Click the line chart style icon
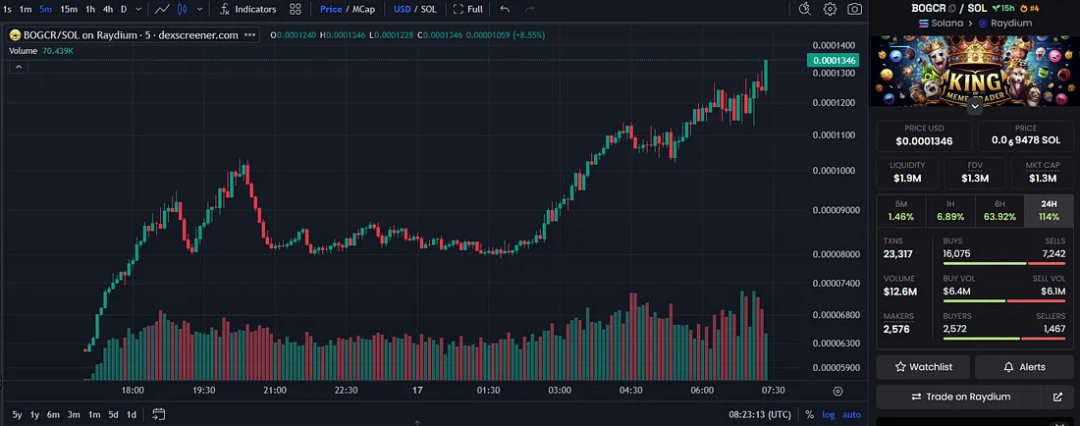Screen dimensions: 1080x426 [160, 9]
